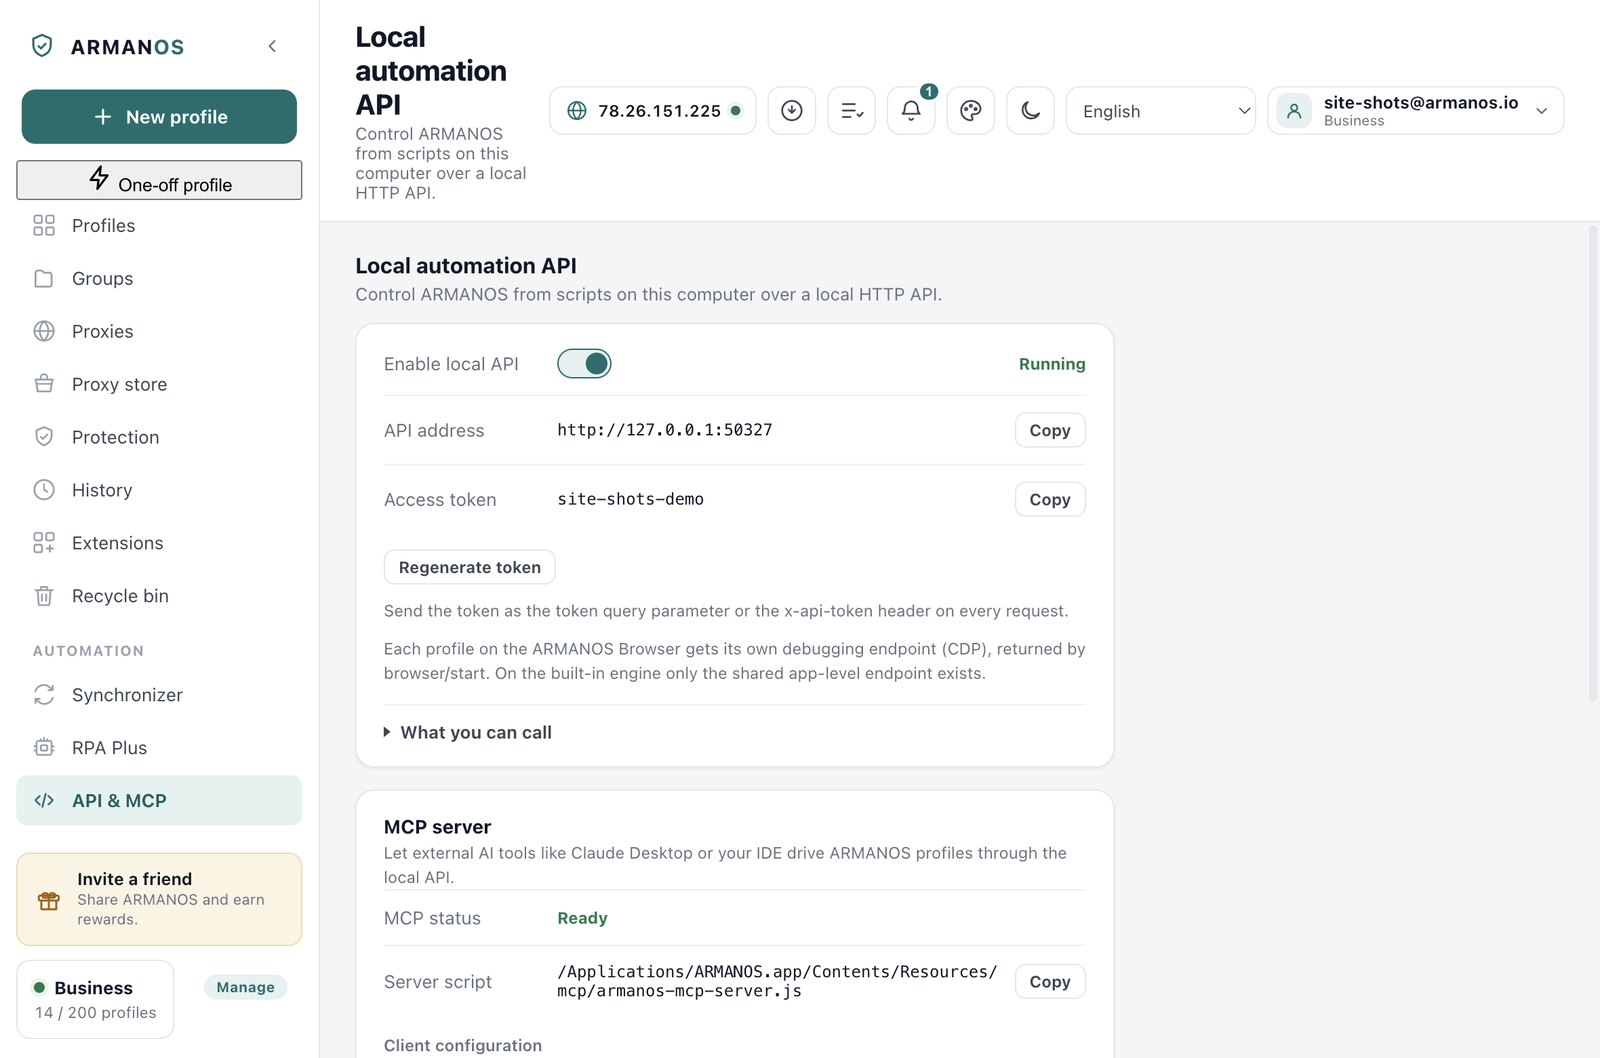Click the History clock icon in the sidebar
The width and height of the screenshot is (1600, 1058).
coord(44,490)
